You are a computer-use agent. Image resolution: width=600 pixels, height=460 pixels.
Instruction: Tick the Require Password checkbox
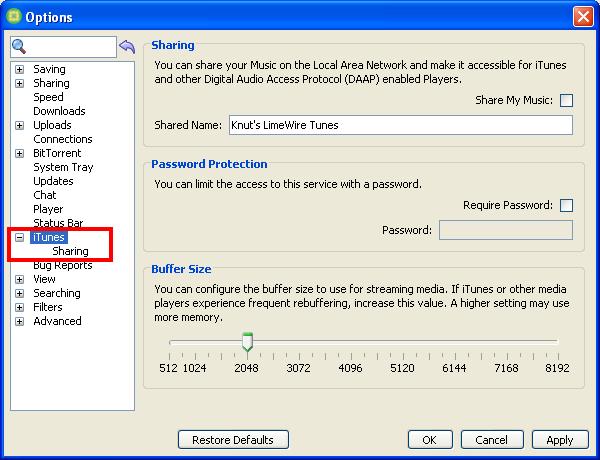(566, 206)
